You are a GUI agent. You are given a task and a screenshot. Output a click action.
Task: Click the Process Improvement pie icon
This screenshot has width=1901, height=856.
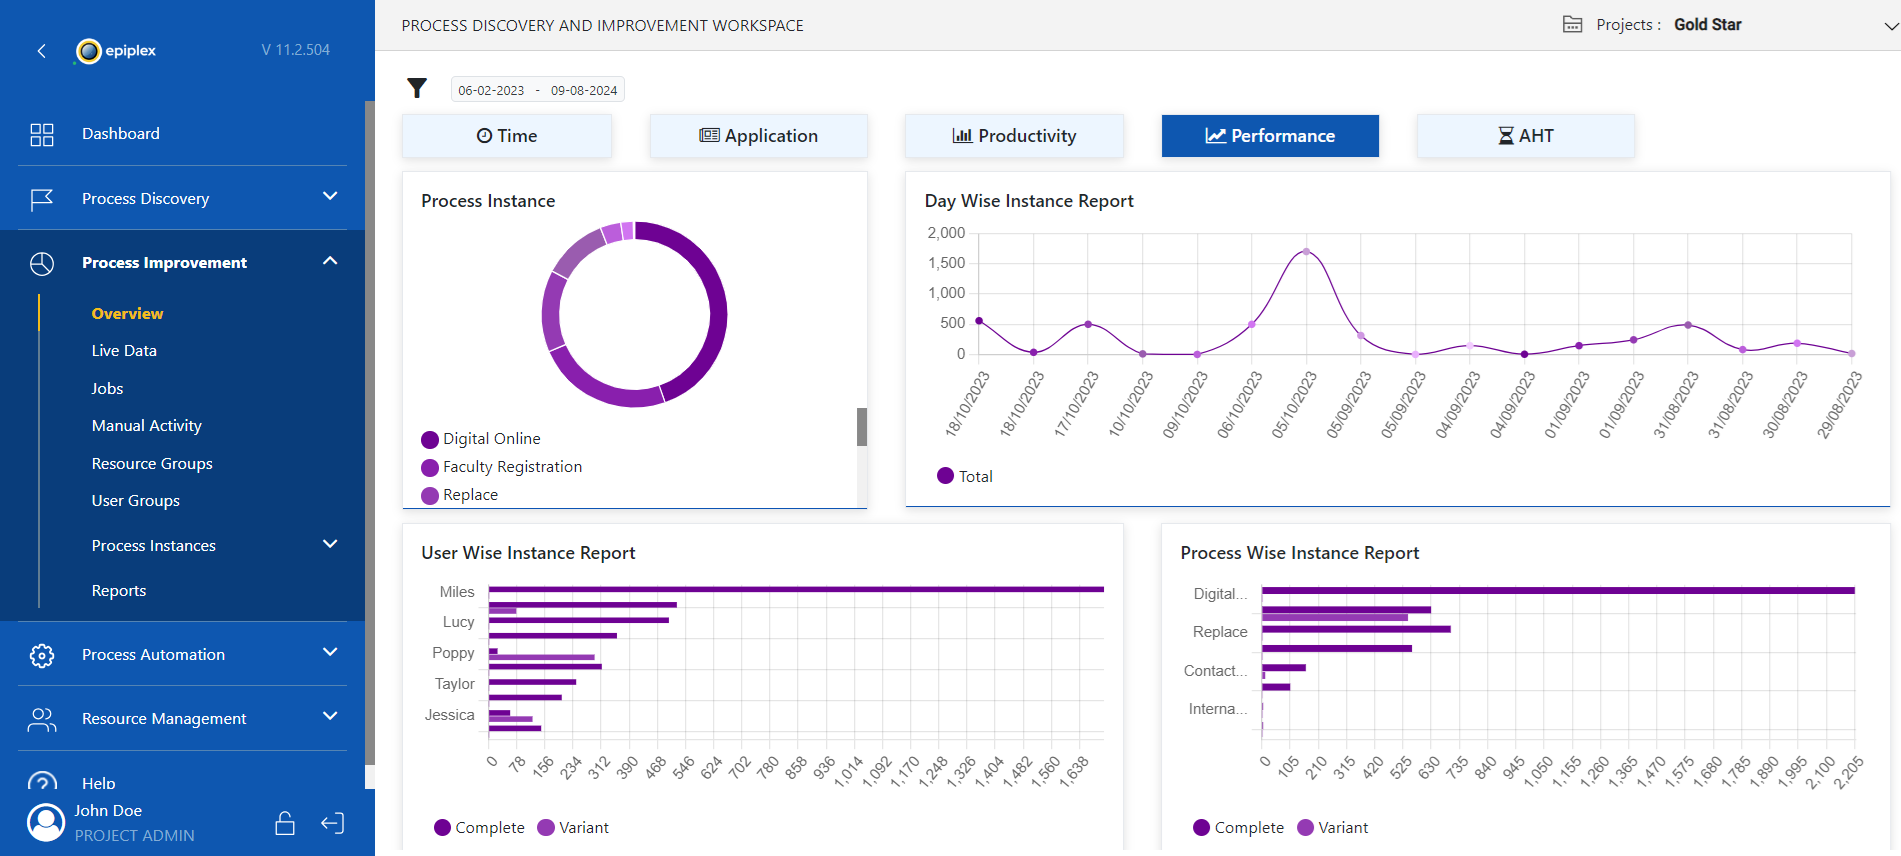[42, 263]
